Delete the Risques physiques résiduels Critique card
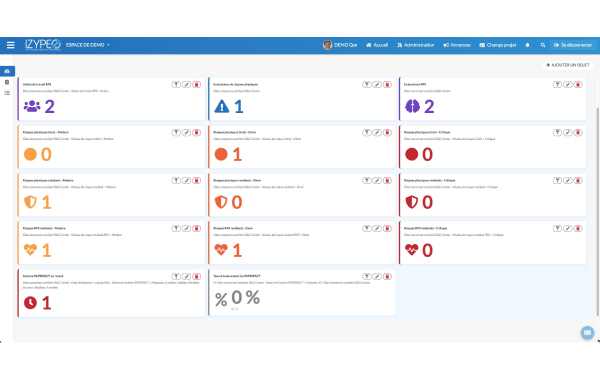This screenshot has height=380, width=600. pos(578,181)
